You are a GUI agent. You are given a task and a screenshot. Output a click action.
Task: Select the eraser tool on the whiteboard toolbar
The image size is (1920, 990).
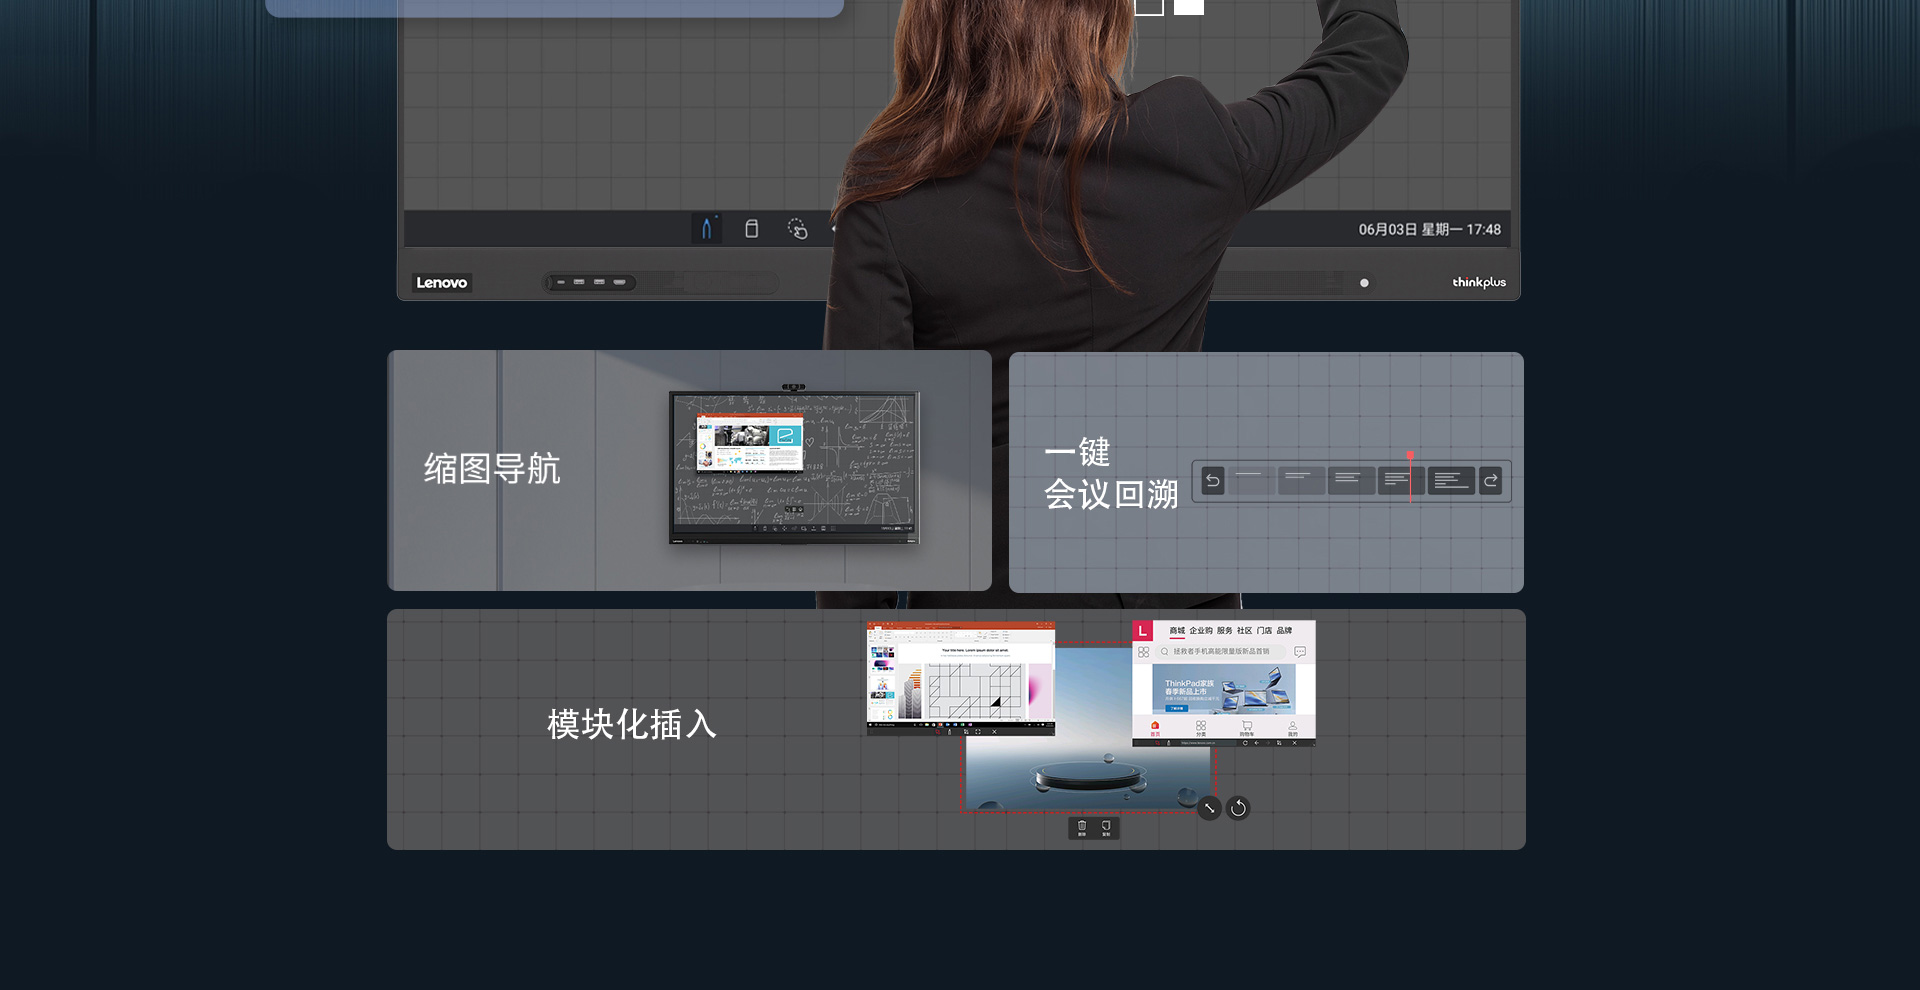coord(751,228)
